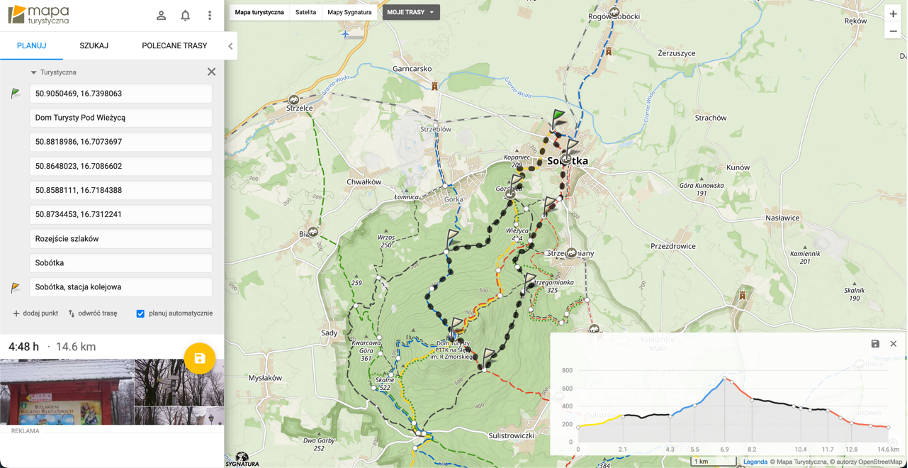Select the Satelita map layer

click(305, 12)
